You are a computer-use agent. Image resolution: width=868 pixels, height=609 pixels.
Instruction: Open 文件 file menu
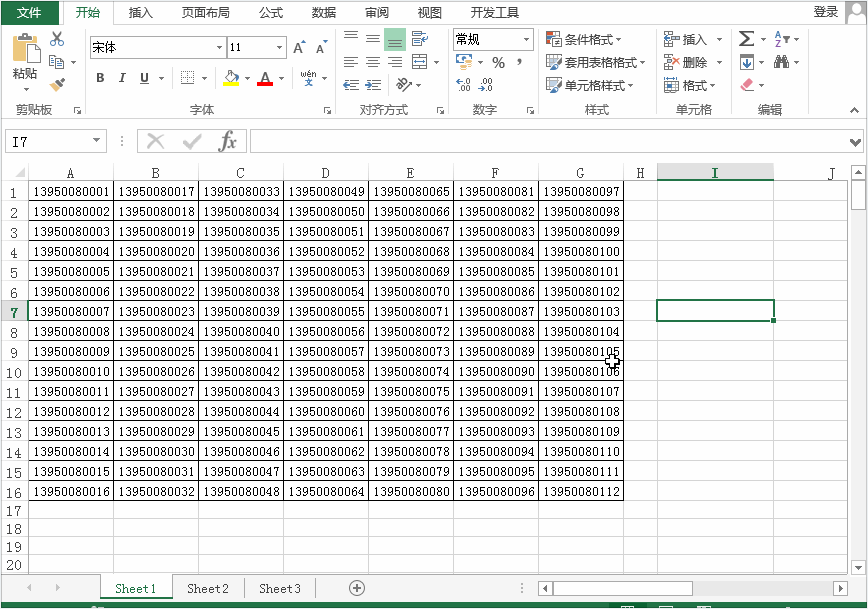coord(29,13)
